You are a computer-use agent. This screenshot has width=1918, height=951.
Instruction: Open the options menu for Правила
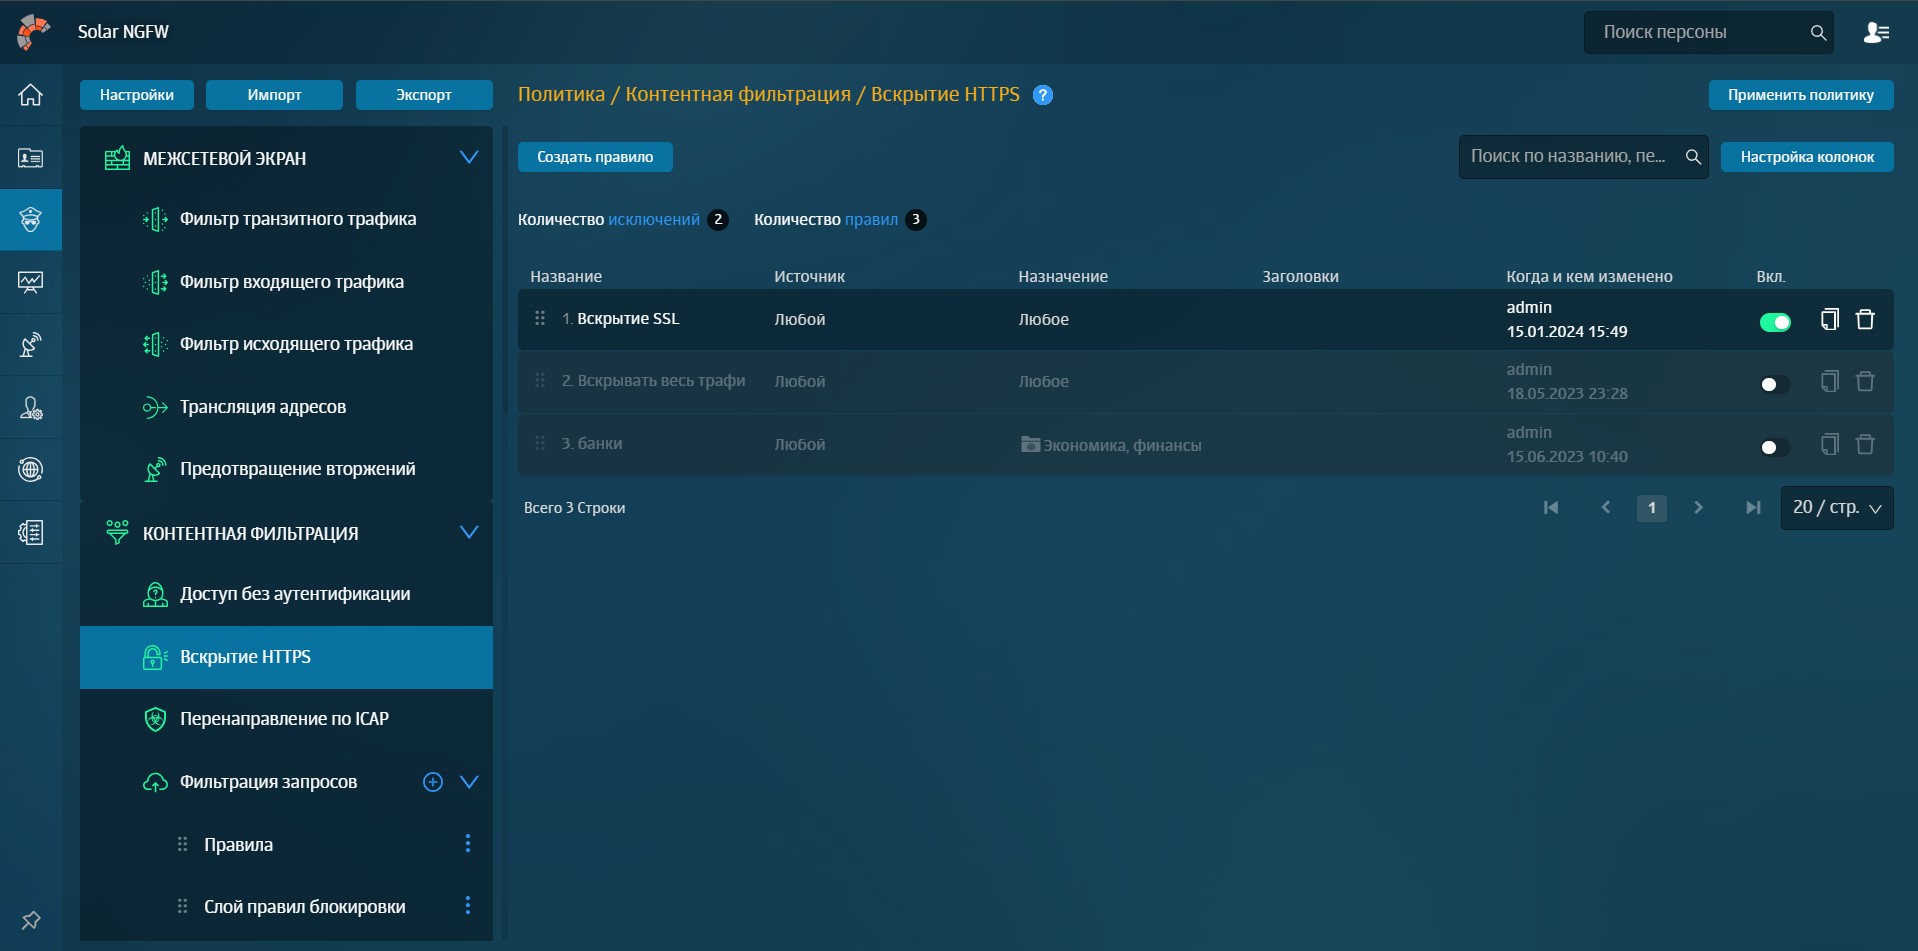467,844
